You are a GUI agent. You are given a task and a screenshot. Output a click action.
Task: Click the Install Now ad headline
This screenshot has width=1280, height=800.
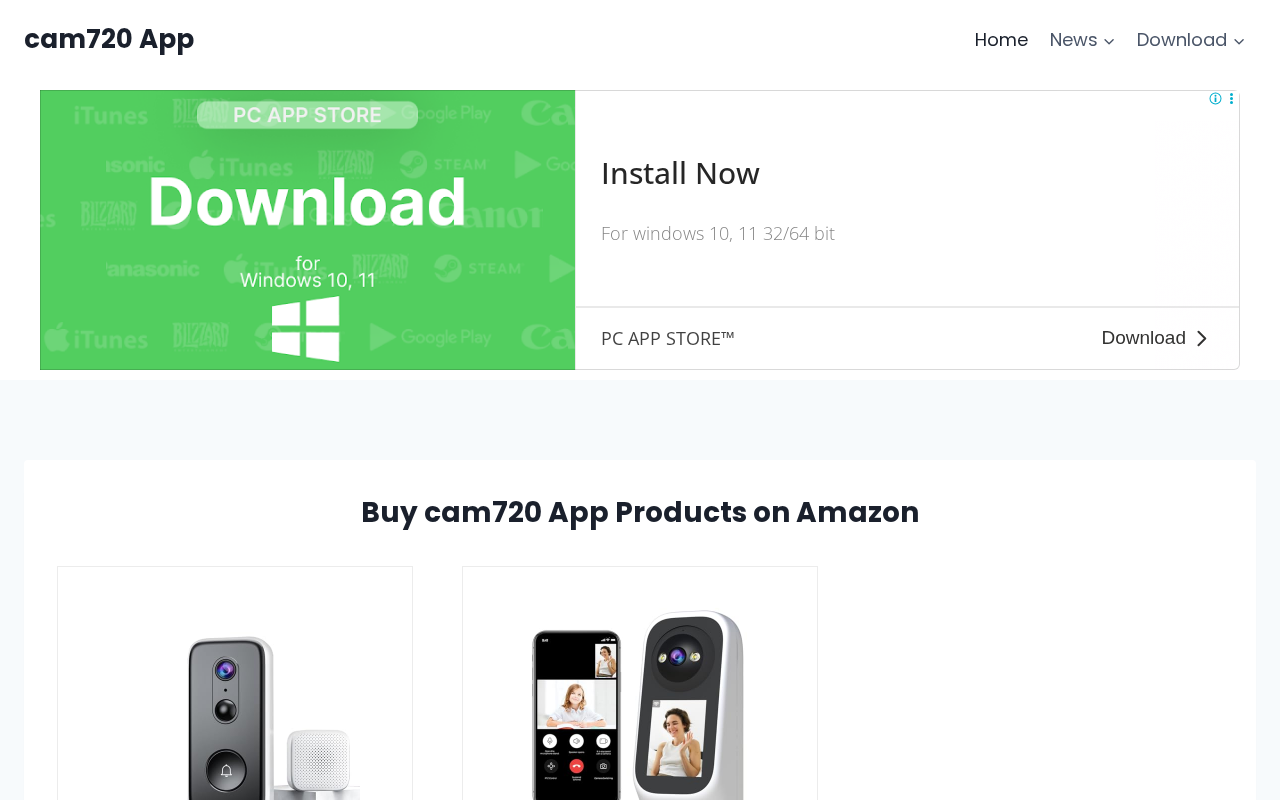click(680, 173)
